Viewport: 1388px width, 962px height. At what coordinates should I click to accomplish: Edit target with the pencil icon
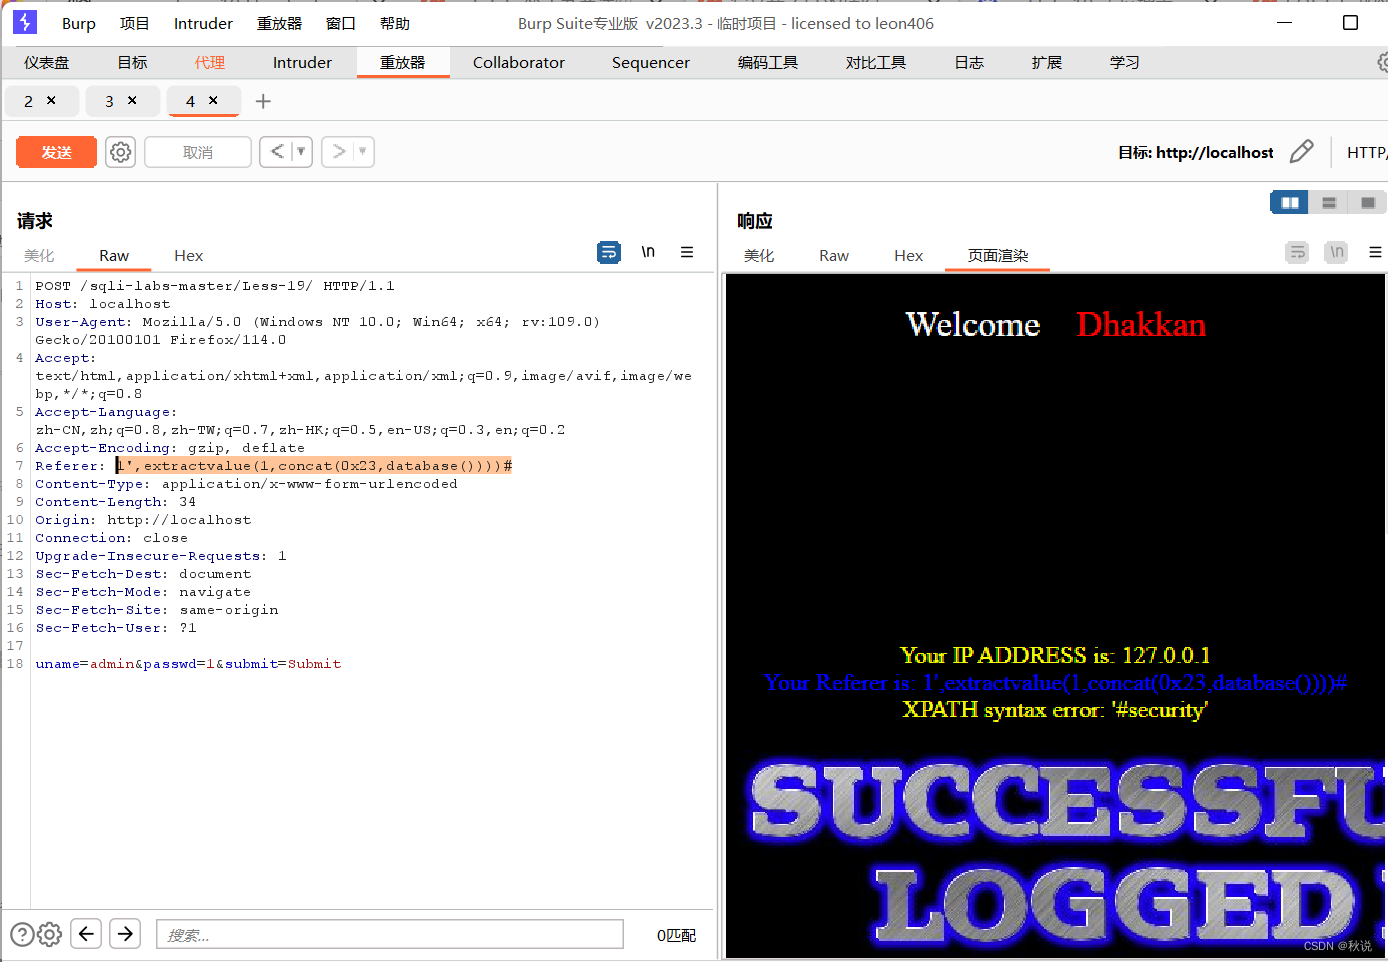coord(1302,152)
